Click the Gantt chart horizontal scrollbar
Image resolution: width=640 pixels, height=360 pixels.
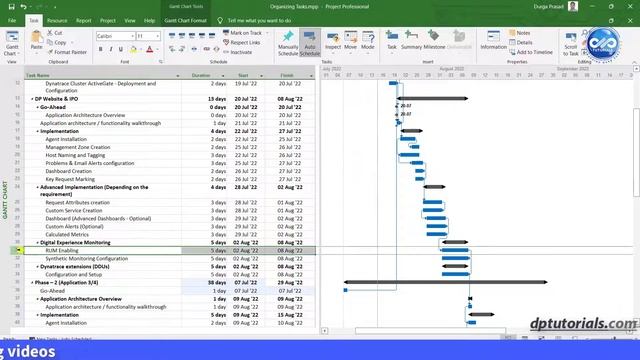pyautogui.click(x=430, y=331)
